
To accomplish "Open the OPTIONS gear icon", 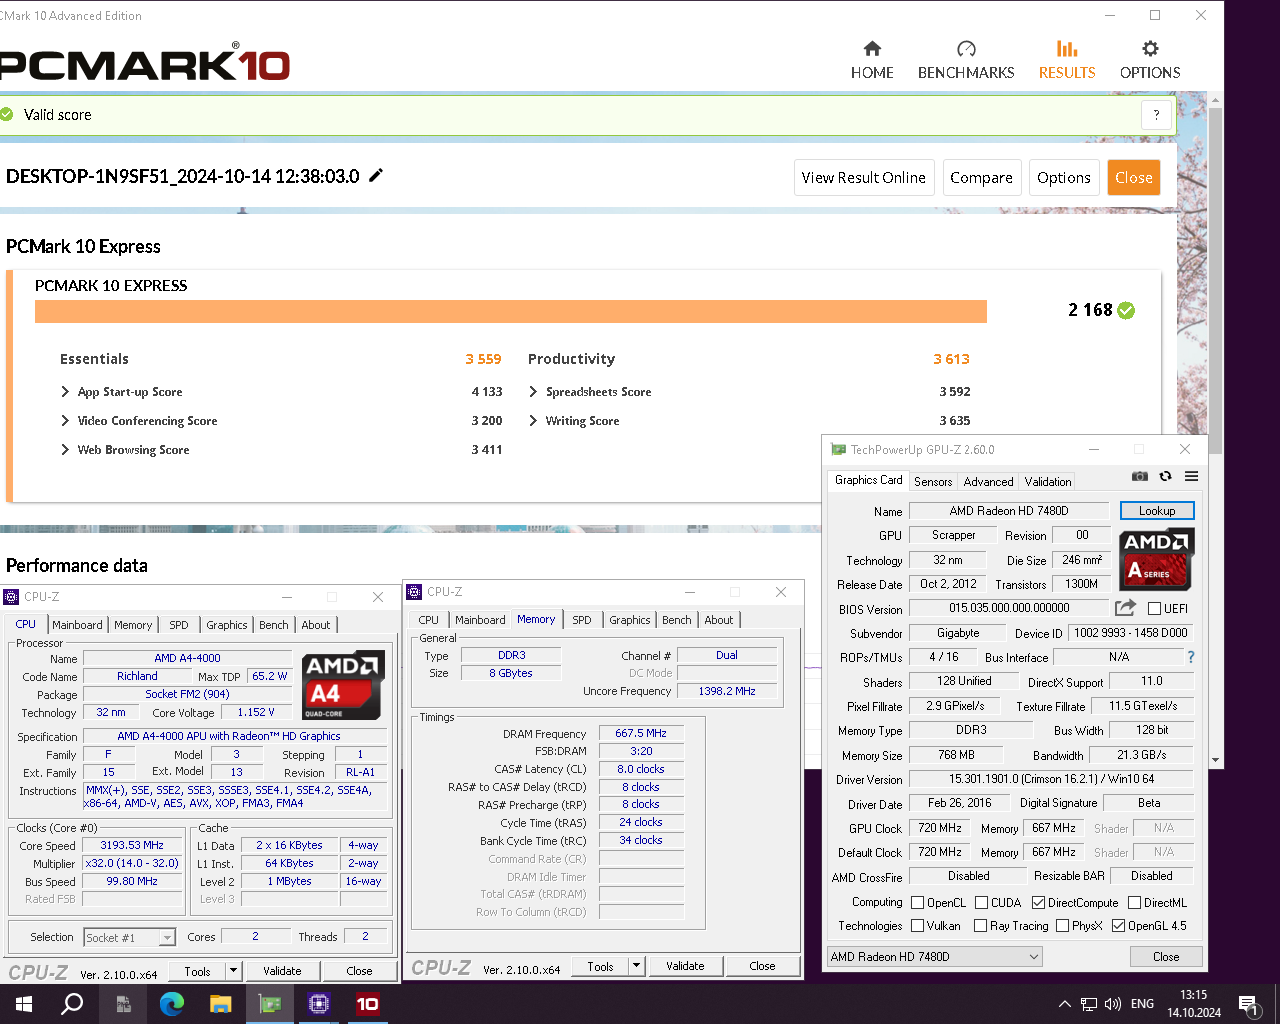I will 1150,49.
